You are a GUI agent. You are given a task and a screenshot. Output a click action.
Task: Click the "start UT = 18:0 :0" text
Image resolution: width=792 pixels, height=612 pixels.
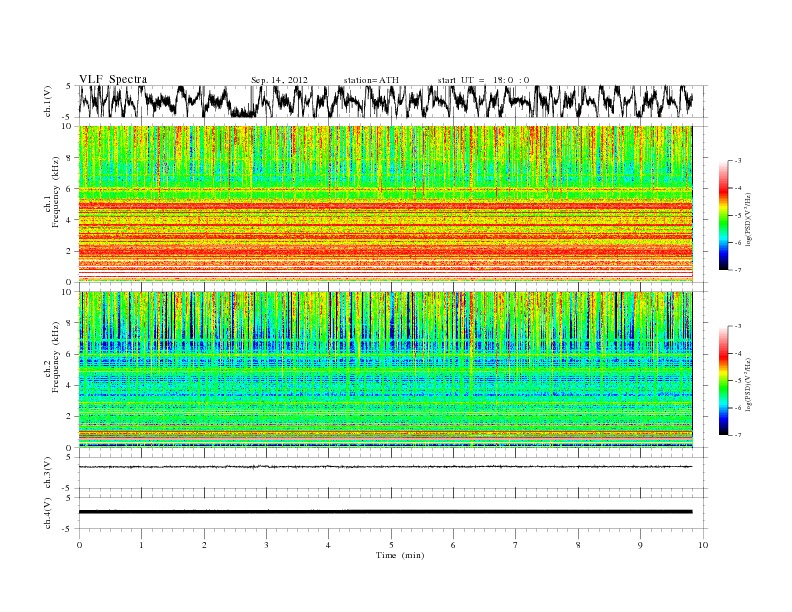pos(483,80)
